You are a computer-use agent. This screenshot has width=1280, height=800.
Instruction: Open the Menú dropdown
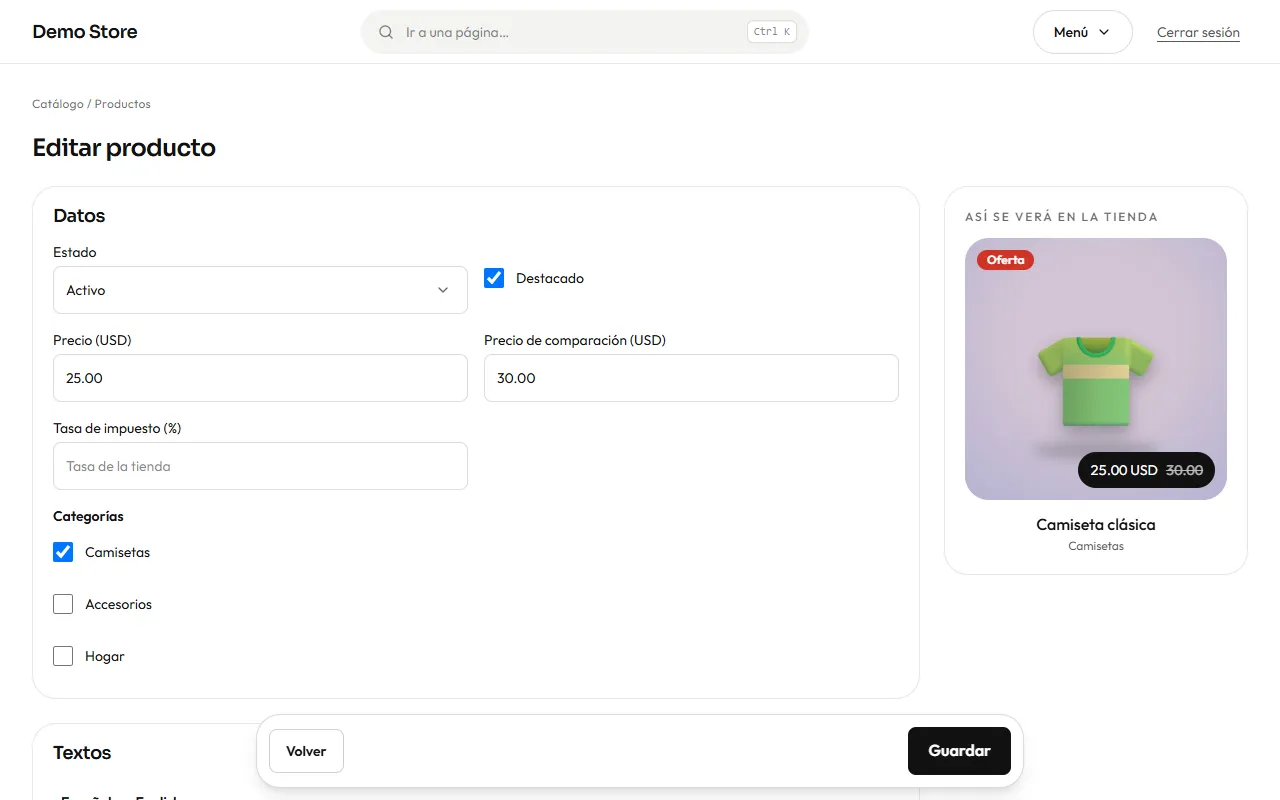coord(1082,32)
